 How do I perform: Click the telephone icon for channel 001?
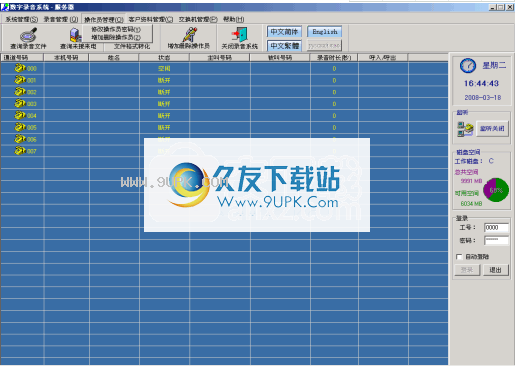(x=20, y=80)
